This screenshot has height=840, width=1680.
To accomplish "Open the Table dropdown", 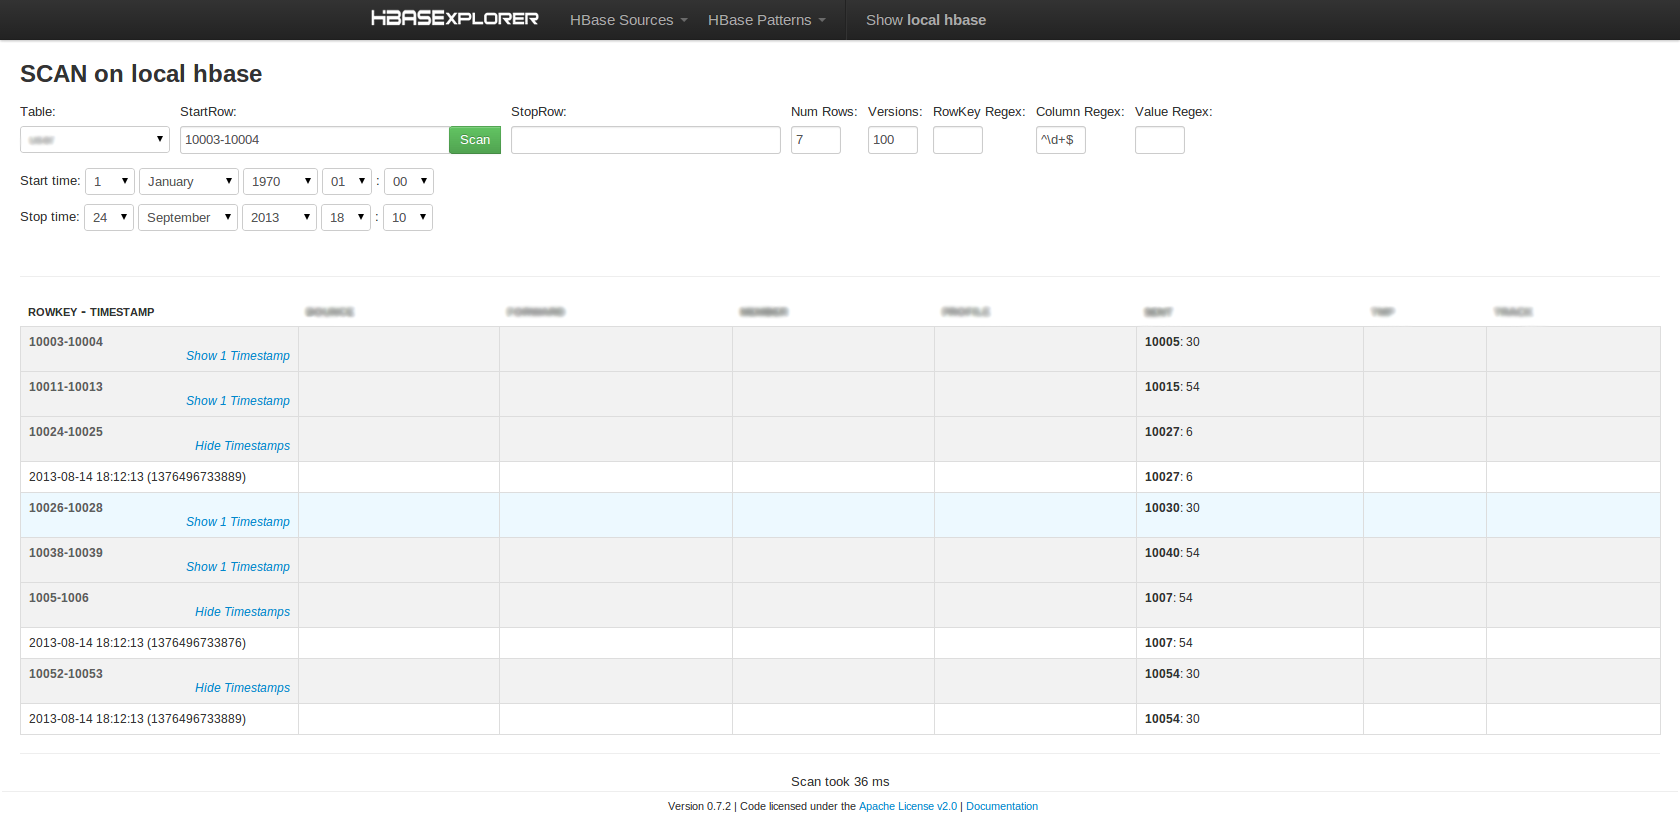I will pyautogui.click(x=95, y=140).
